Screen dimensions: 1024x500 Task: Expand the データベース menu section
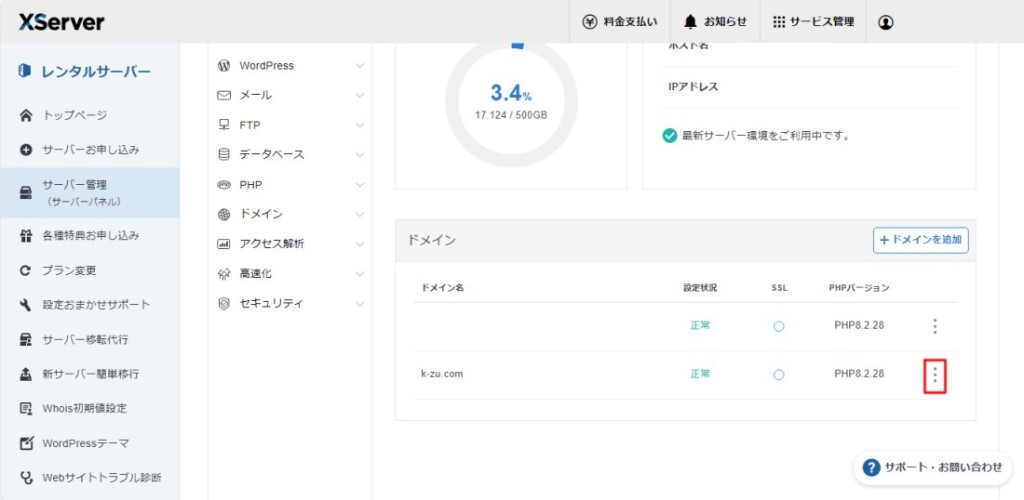click(290, 155)
